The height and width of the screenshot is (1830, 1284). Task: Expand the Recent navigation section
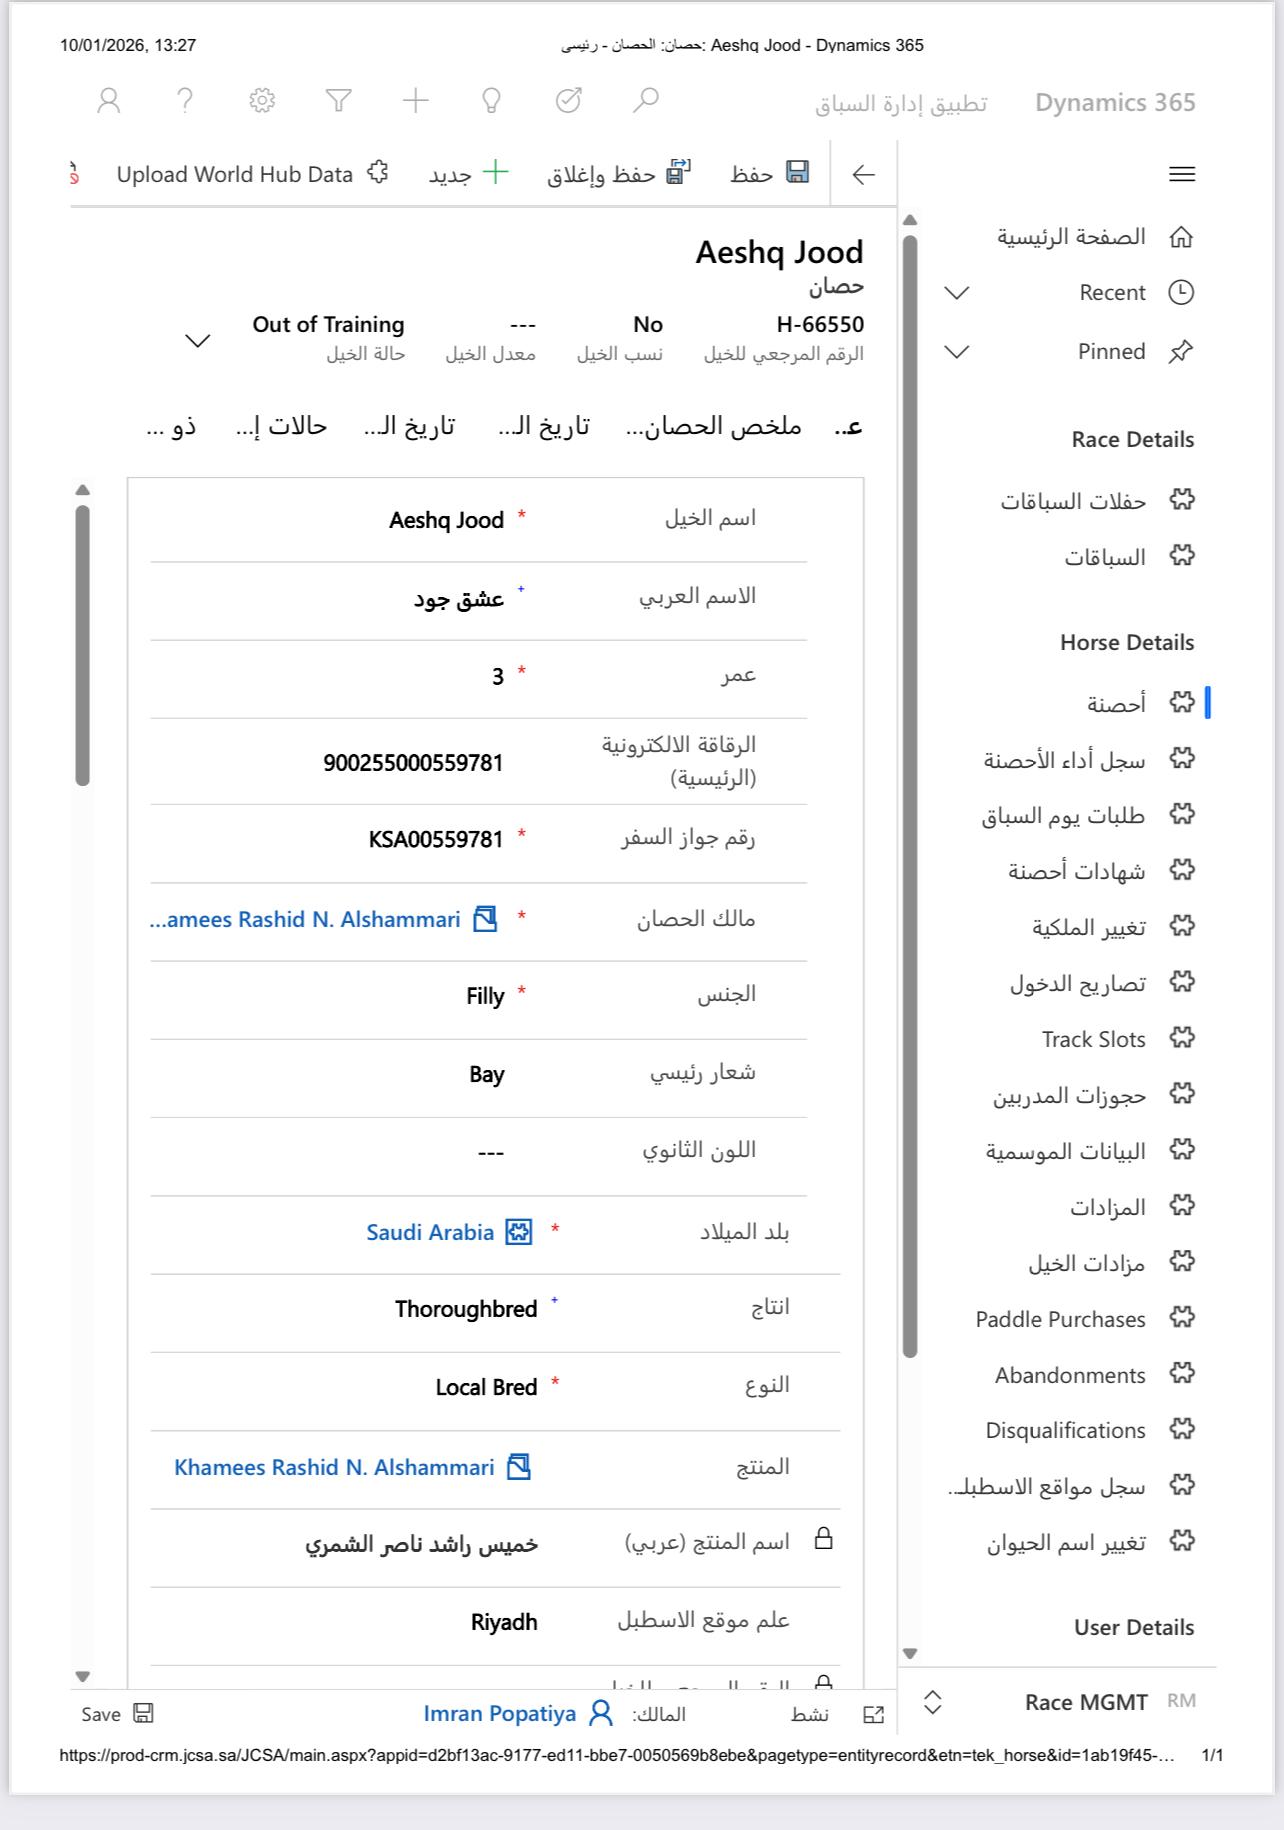coord(957,293)
